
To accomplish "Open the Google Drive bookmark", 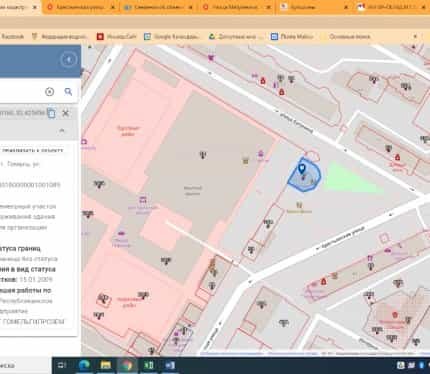I will coord(235,37).
